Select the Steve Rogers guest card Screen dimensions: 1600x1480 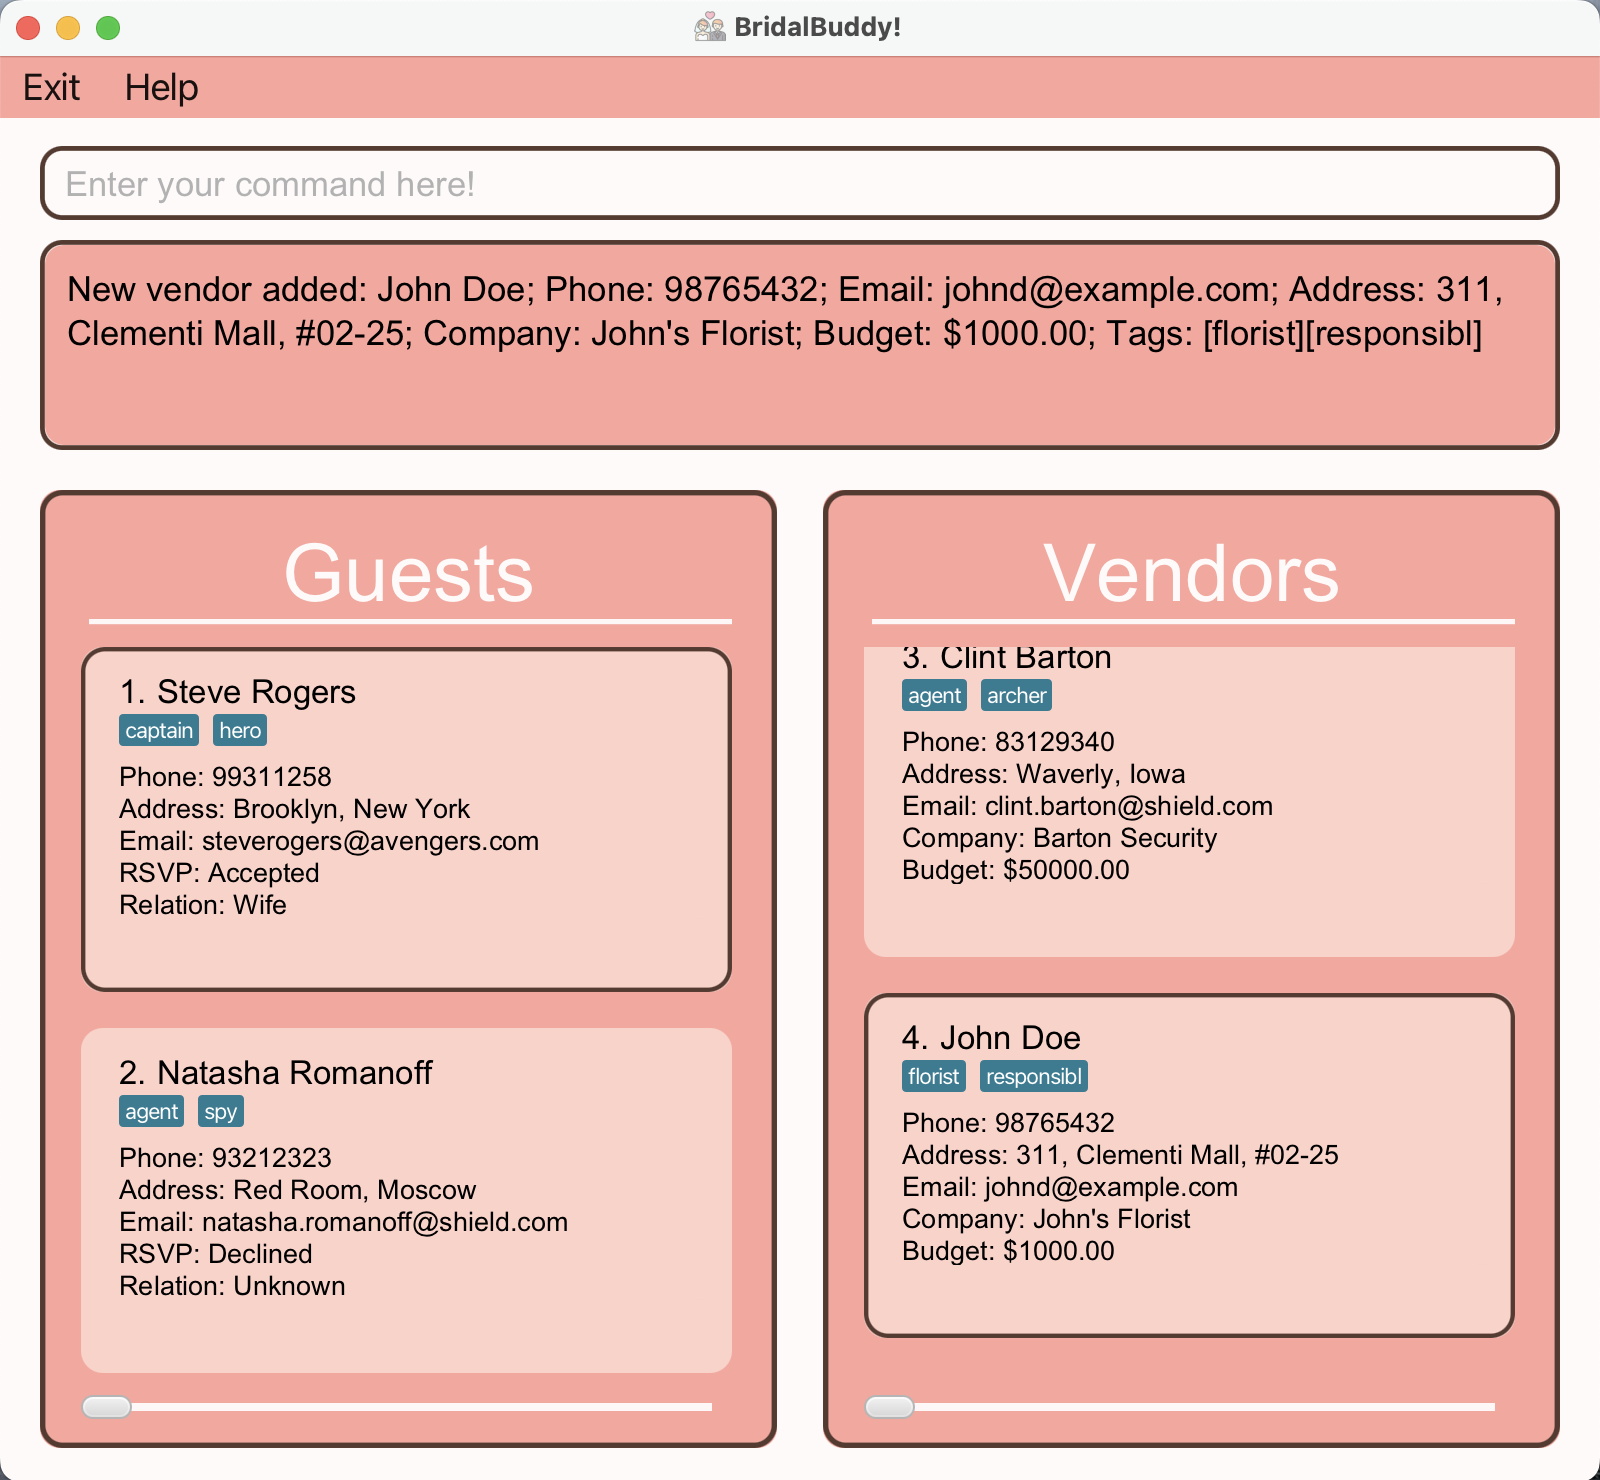point(406,819)
